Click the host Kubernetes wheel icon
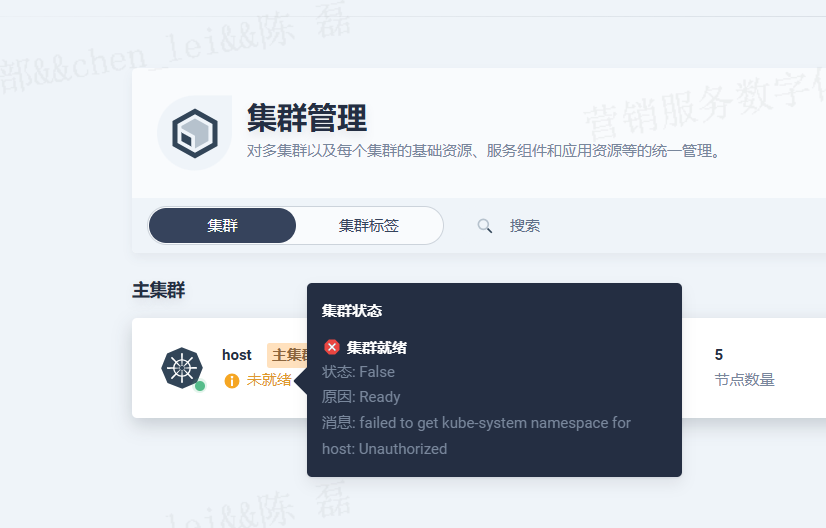 182,368
